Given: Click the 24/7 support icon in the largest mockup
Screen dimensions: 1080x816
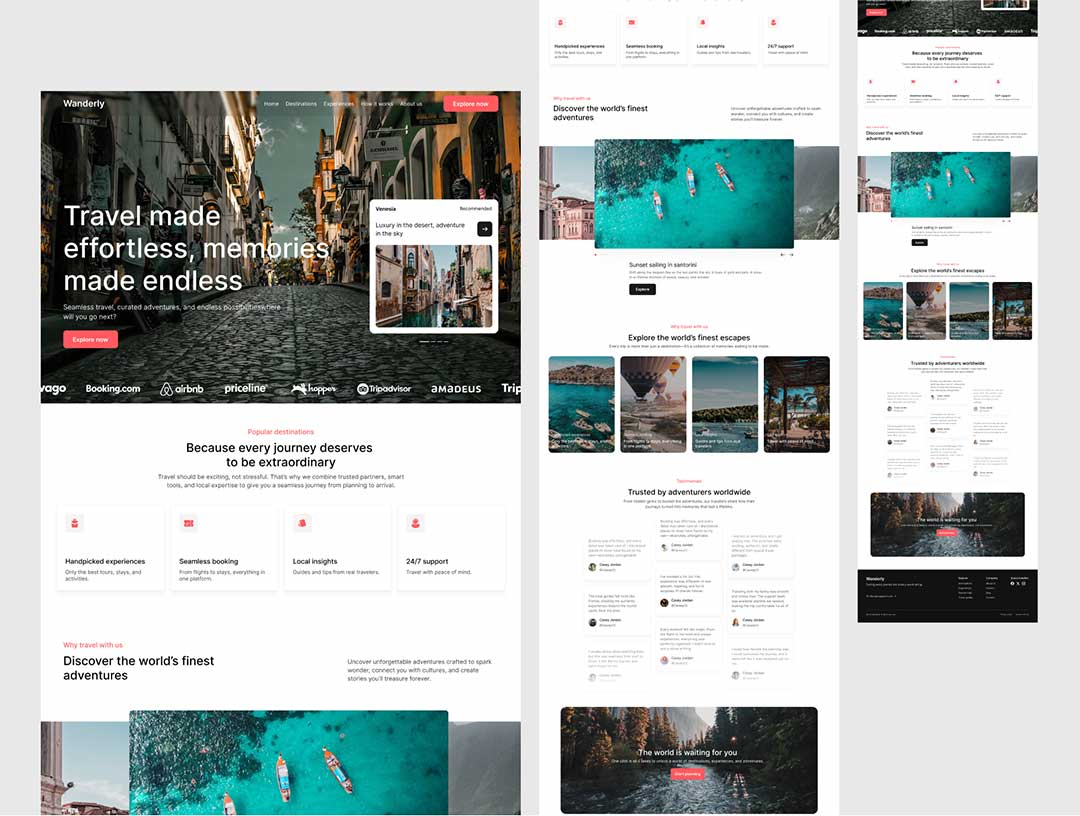Looking at the screenshot, I should point(415,523).
